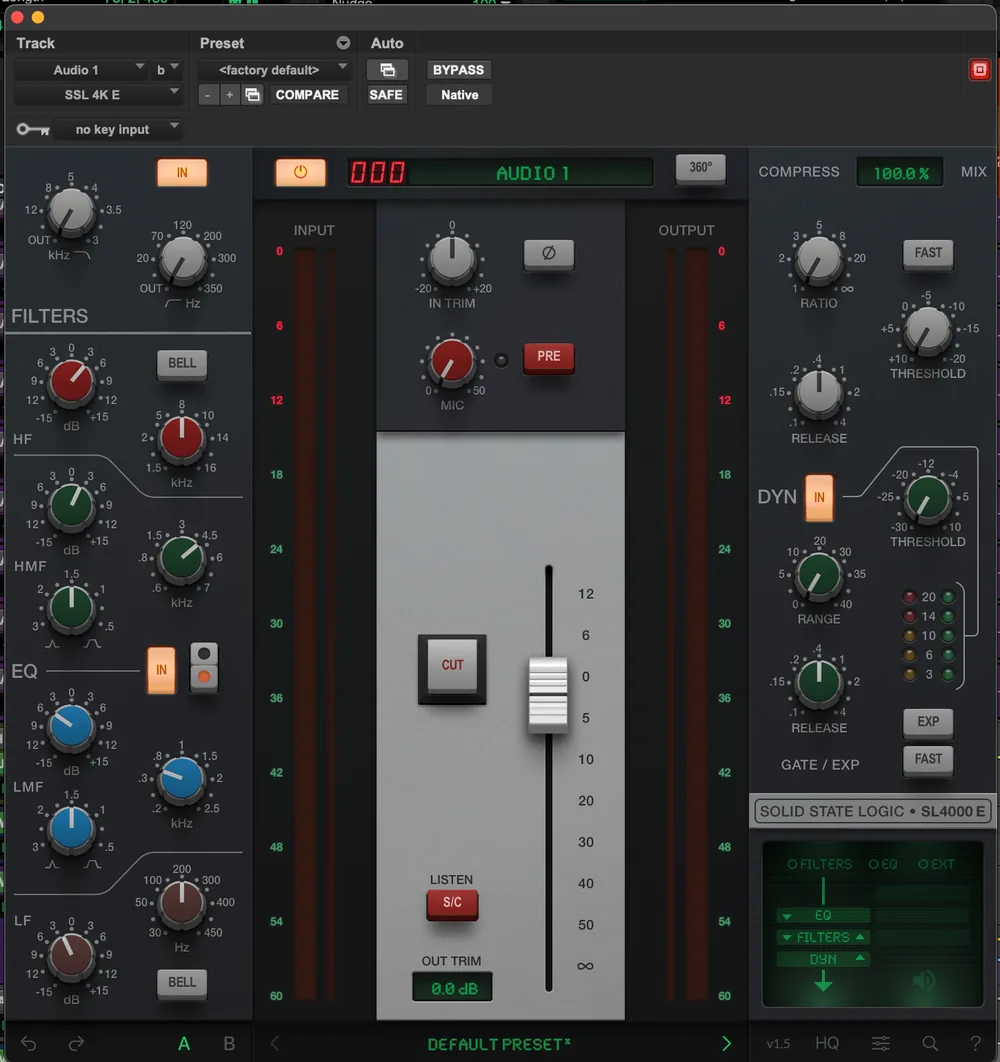1000x1062 pixels.
Task: Toggle the gate FAST button
Action: 928,759
